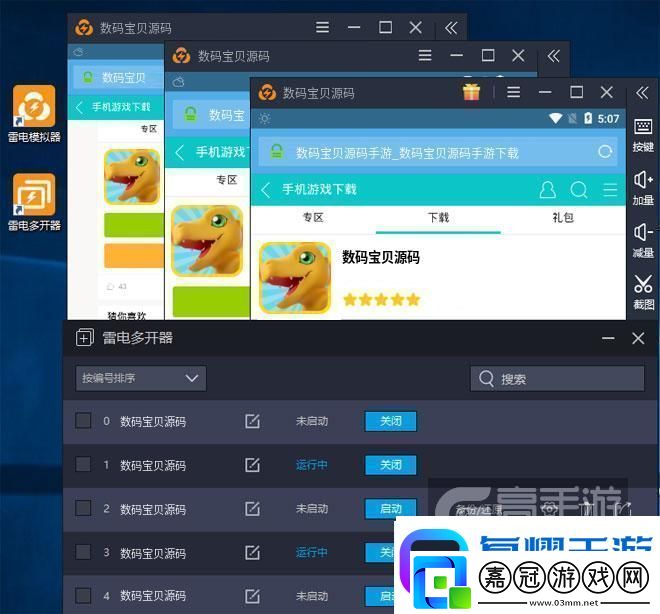Click the back arrow in the rearmost emulator window
660x614 pixels.
click(79, 107)
